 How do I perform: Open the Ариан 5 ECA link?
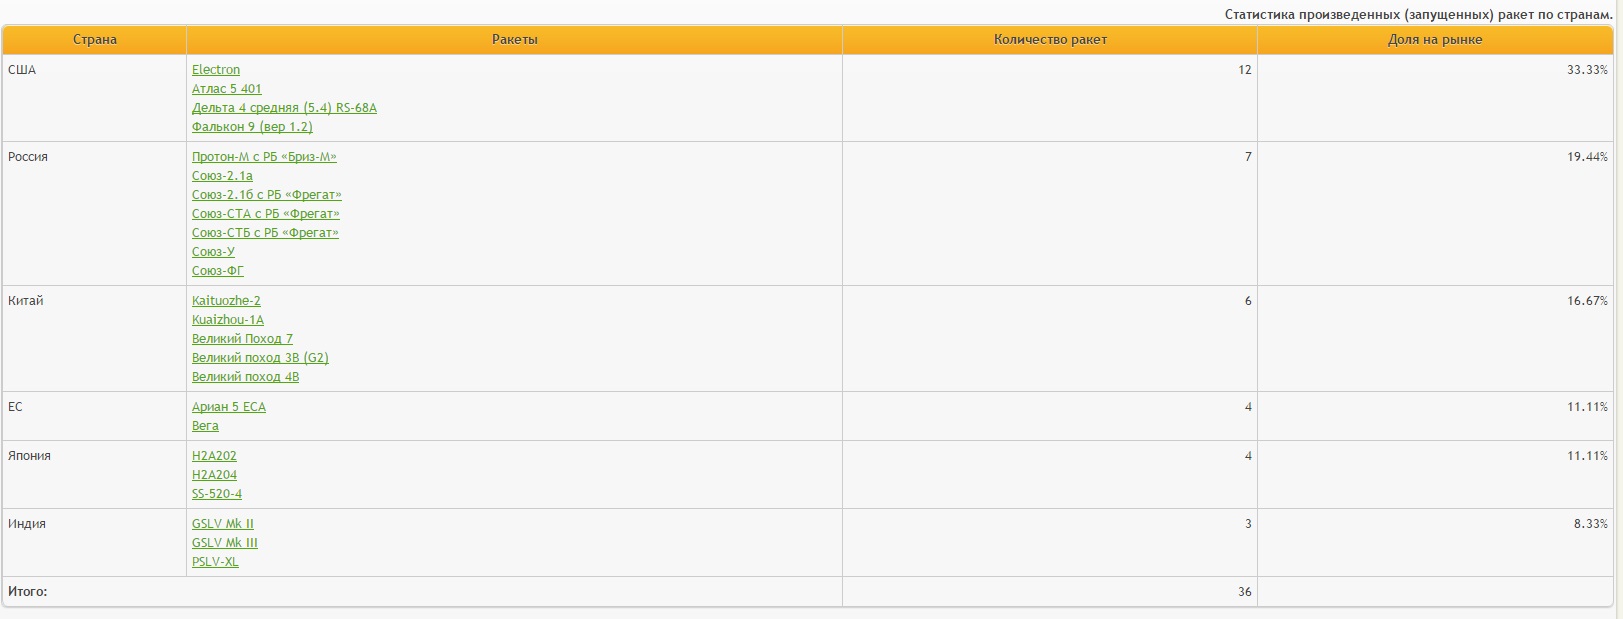coord(229,407)
